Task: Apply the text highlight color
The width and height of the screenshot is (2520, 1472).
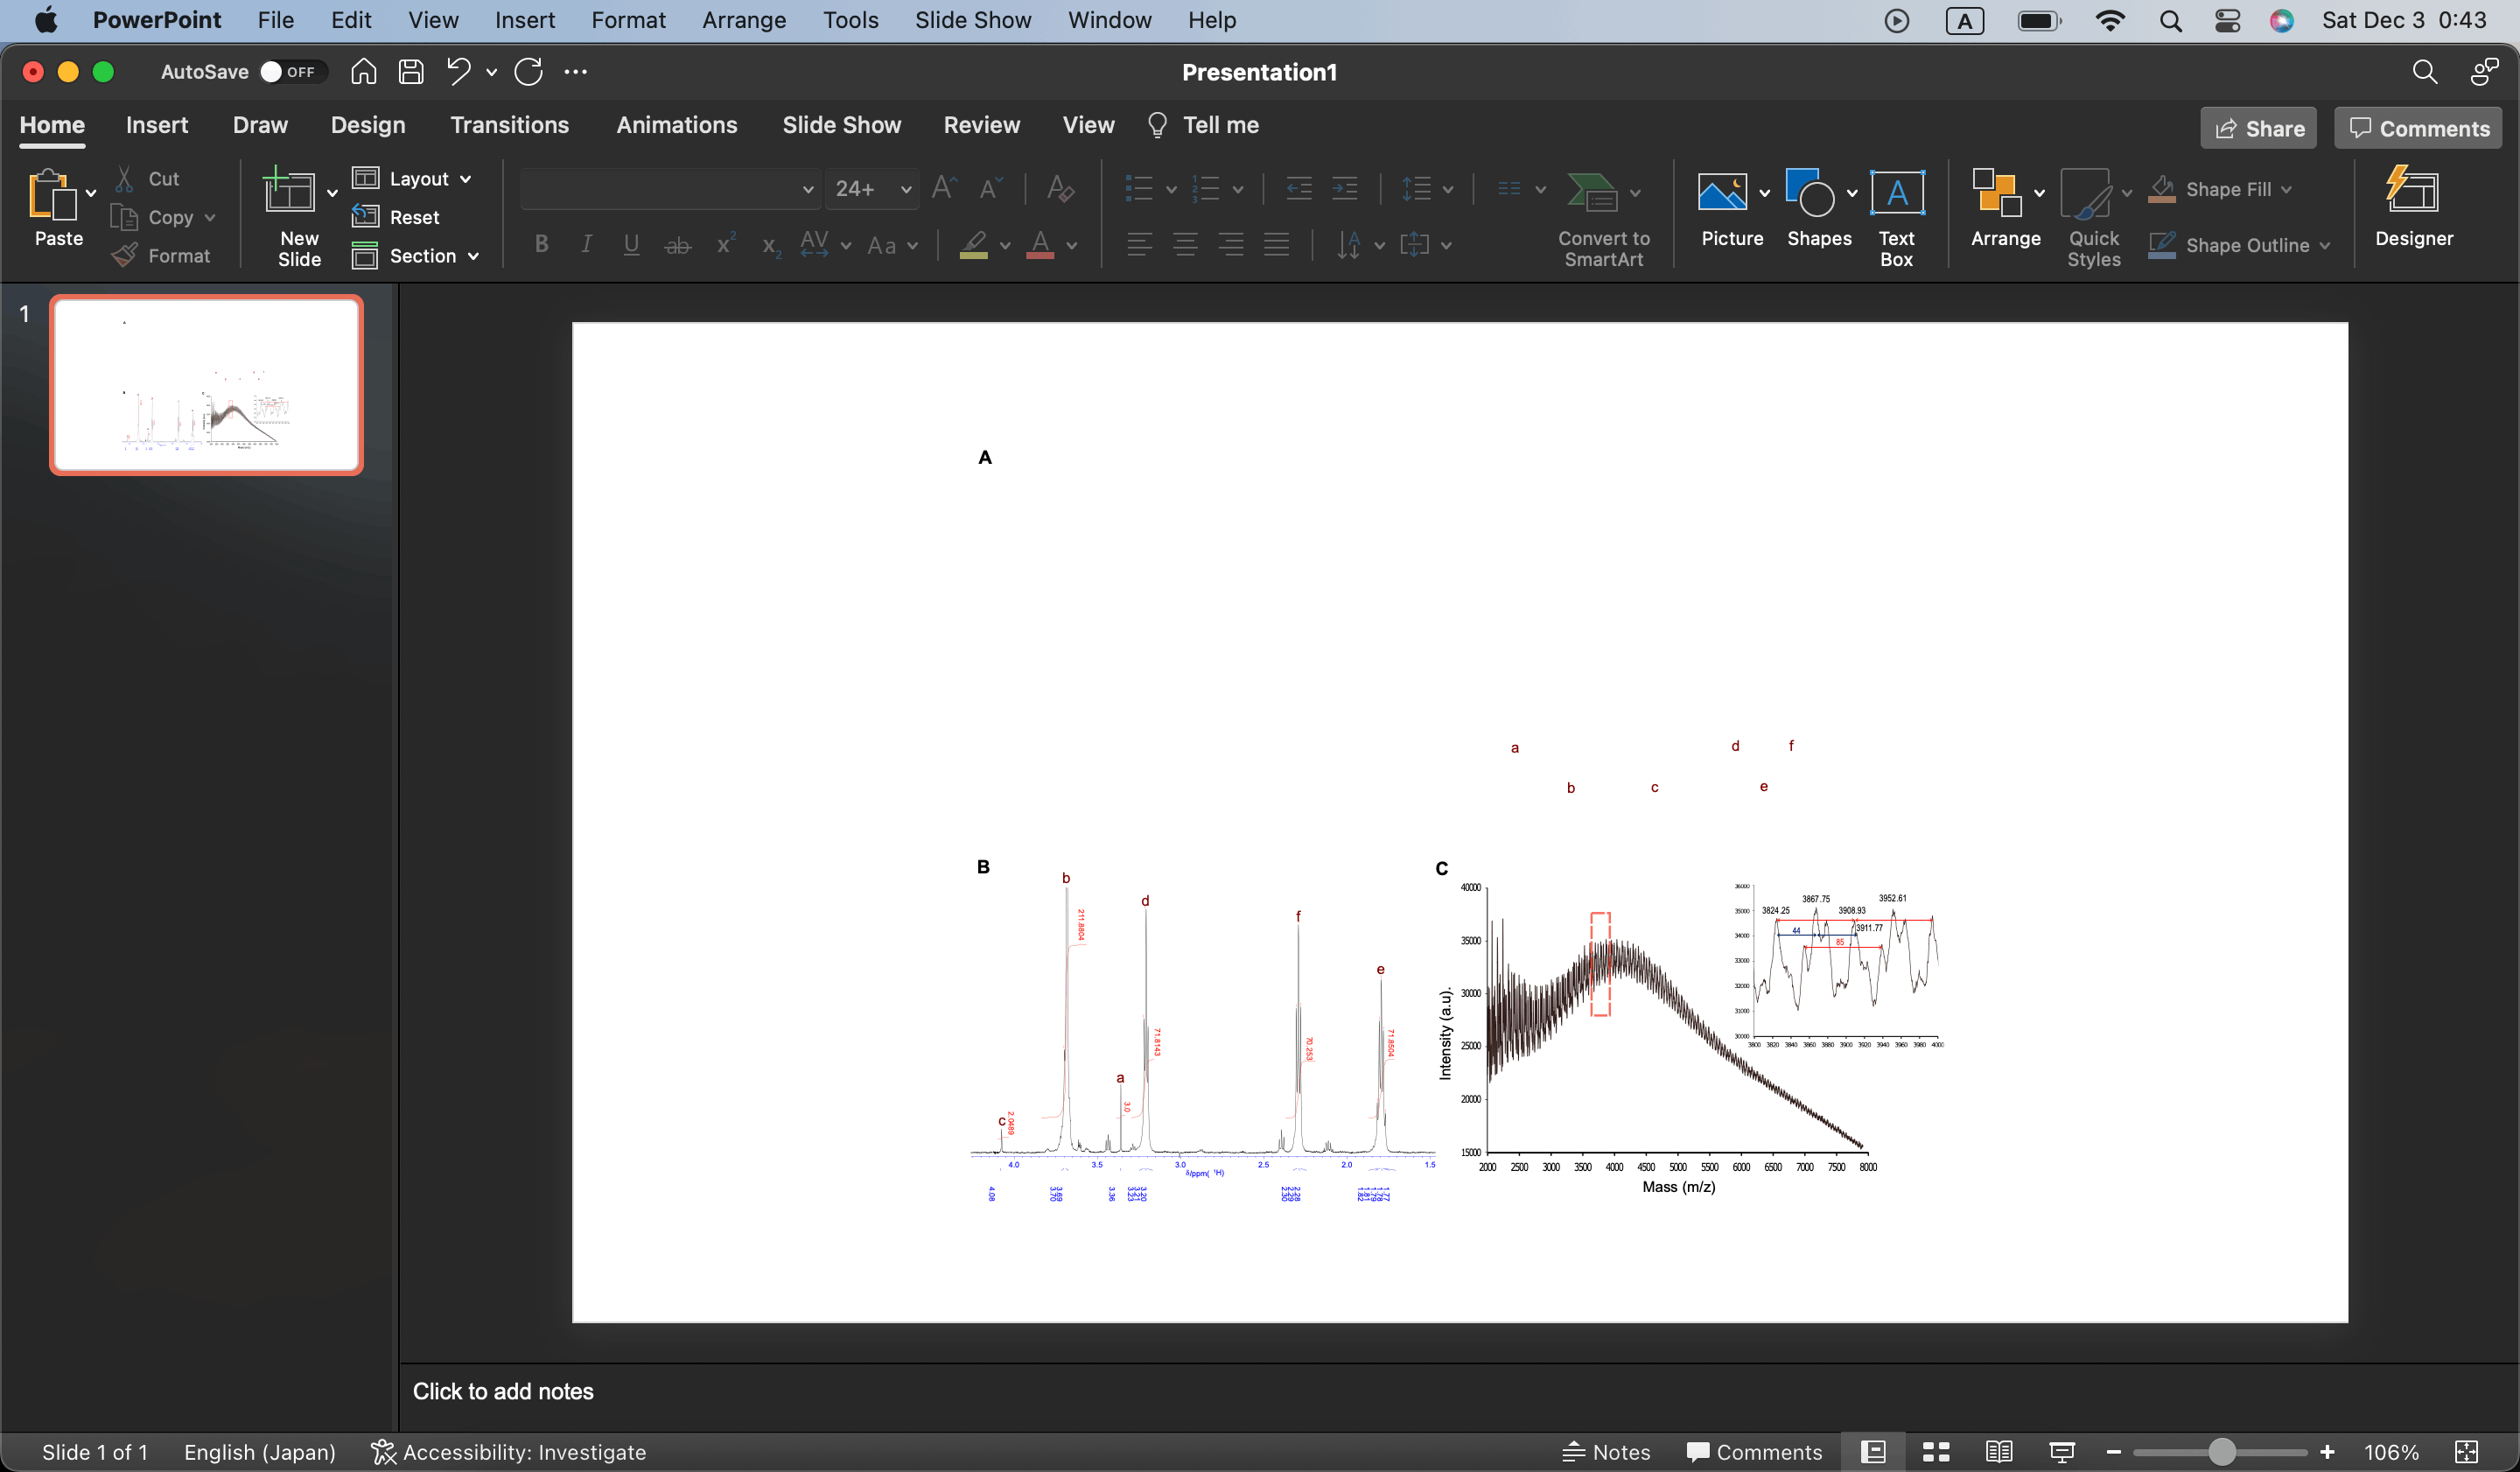Action: coord(973,245)
